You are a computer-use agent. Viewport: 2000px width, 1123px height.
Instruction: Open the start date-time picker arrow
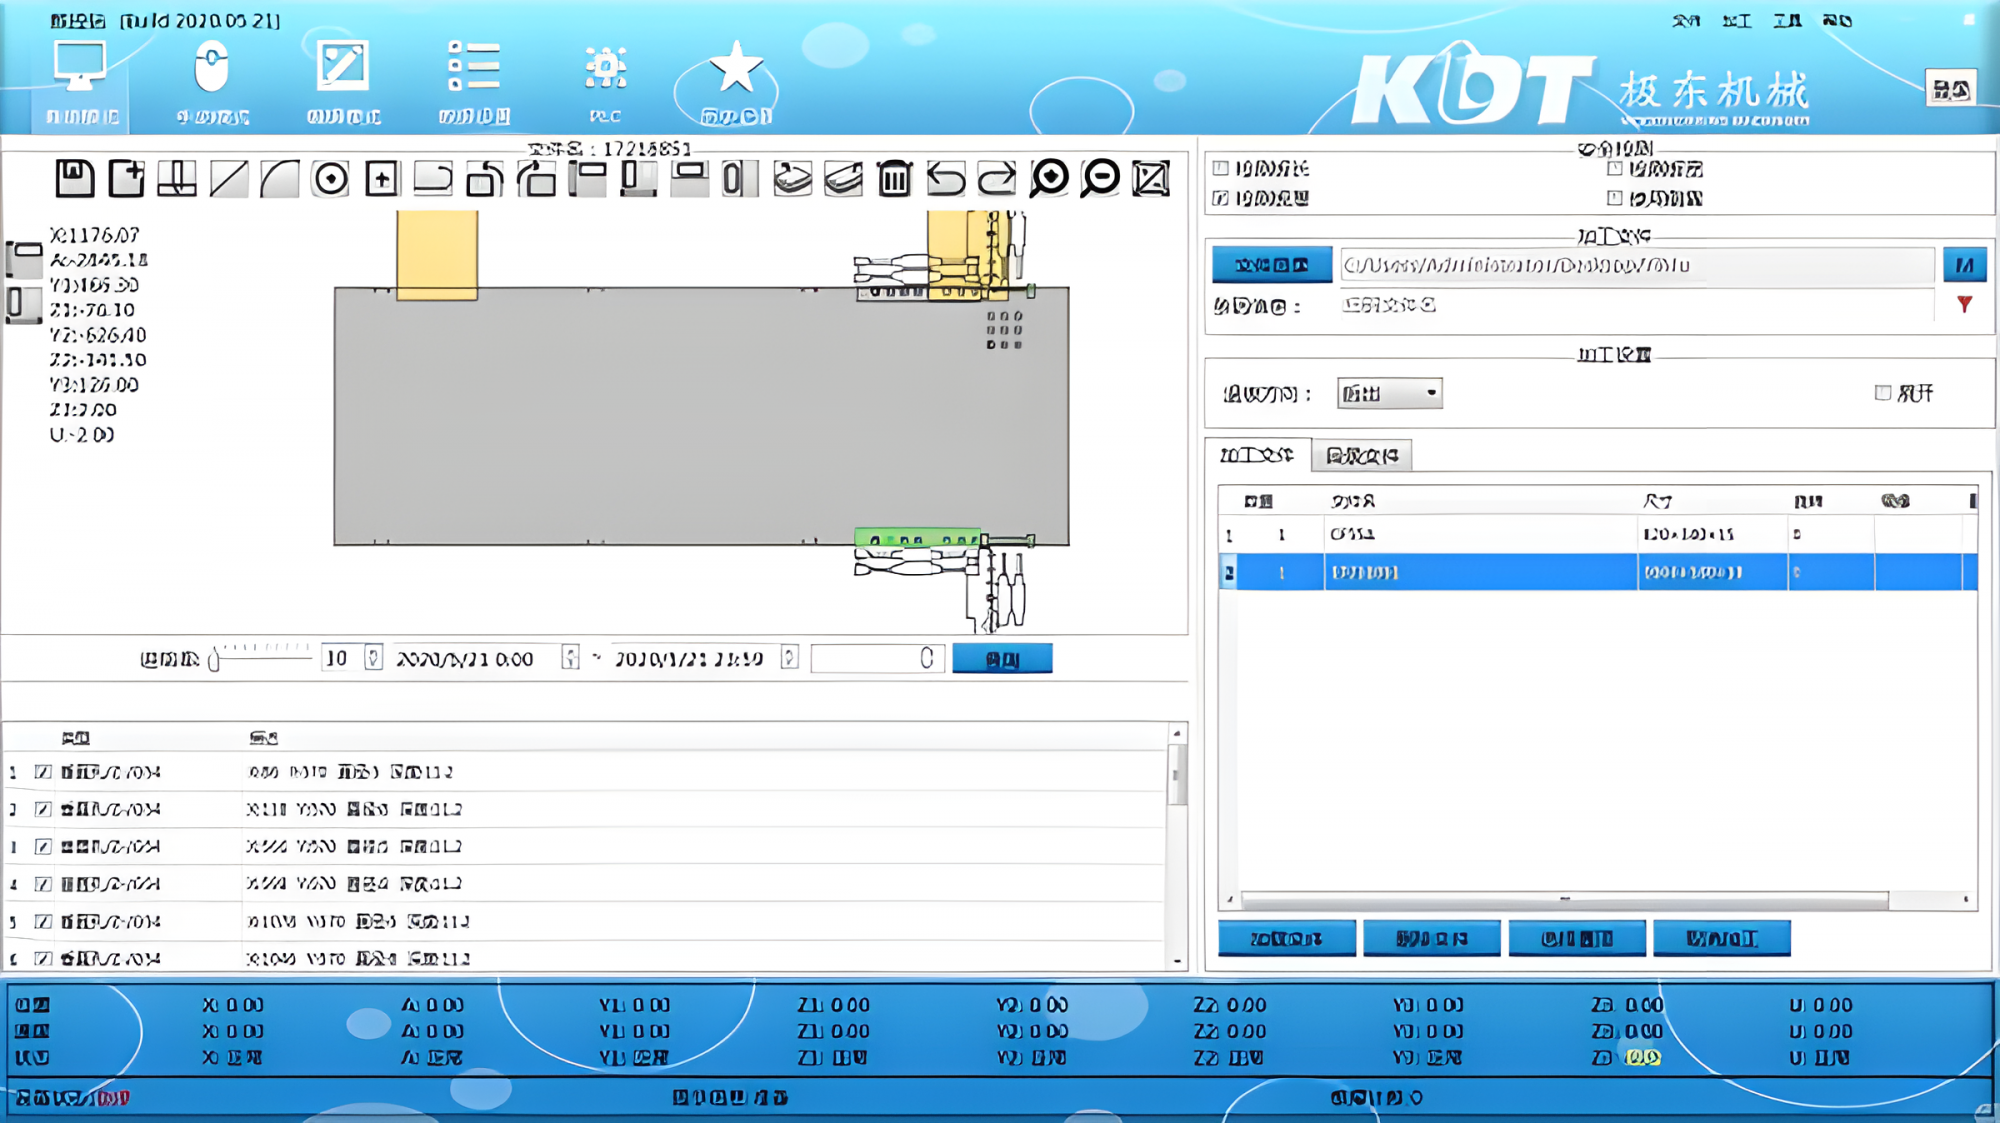(570, 658)
